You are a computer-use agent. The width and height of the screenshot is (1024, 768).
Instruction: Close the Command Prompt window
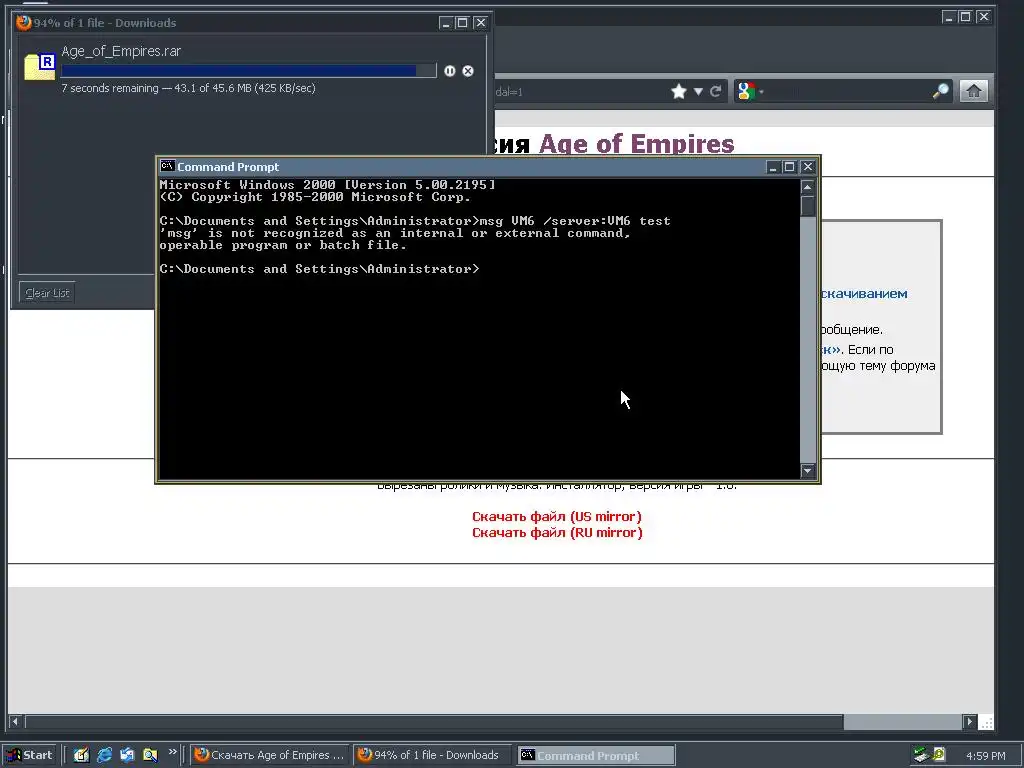pos(808,167)
